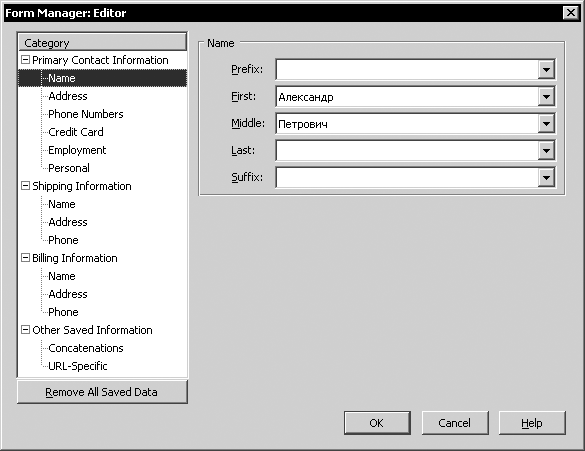Click the Cancel button
Image resolution: width=585 pixels, height=451 pixels.
click(455, 423)
